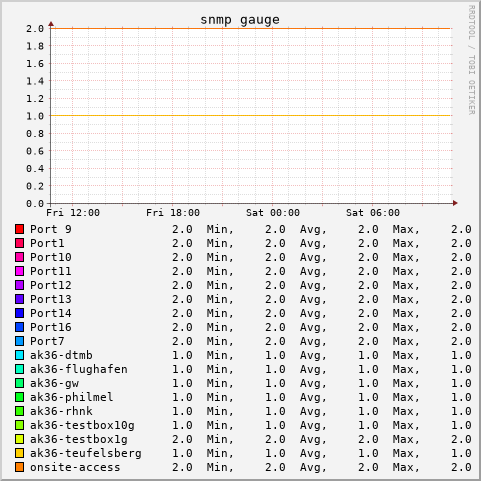Click the Sat 06:00 axis marker
The image size is (481, 481).
click(373, 213)
